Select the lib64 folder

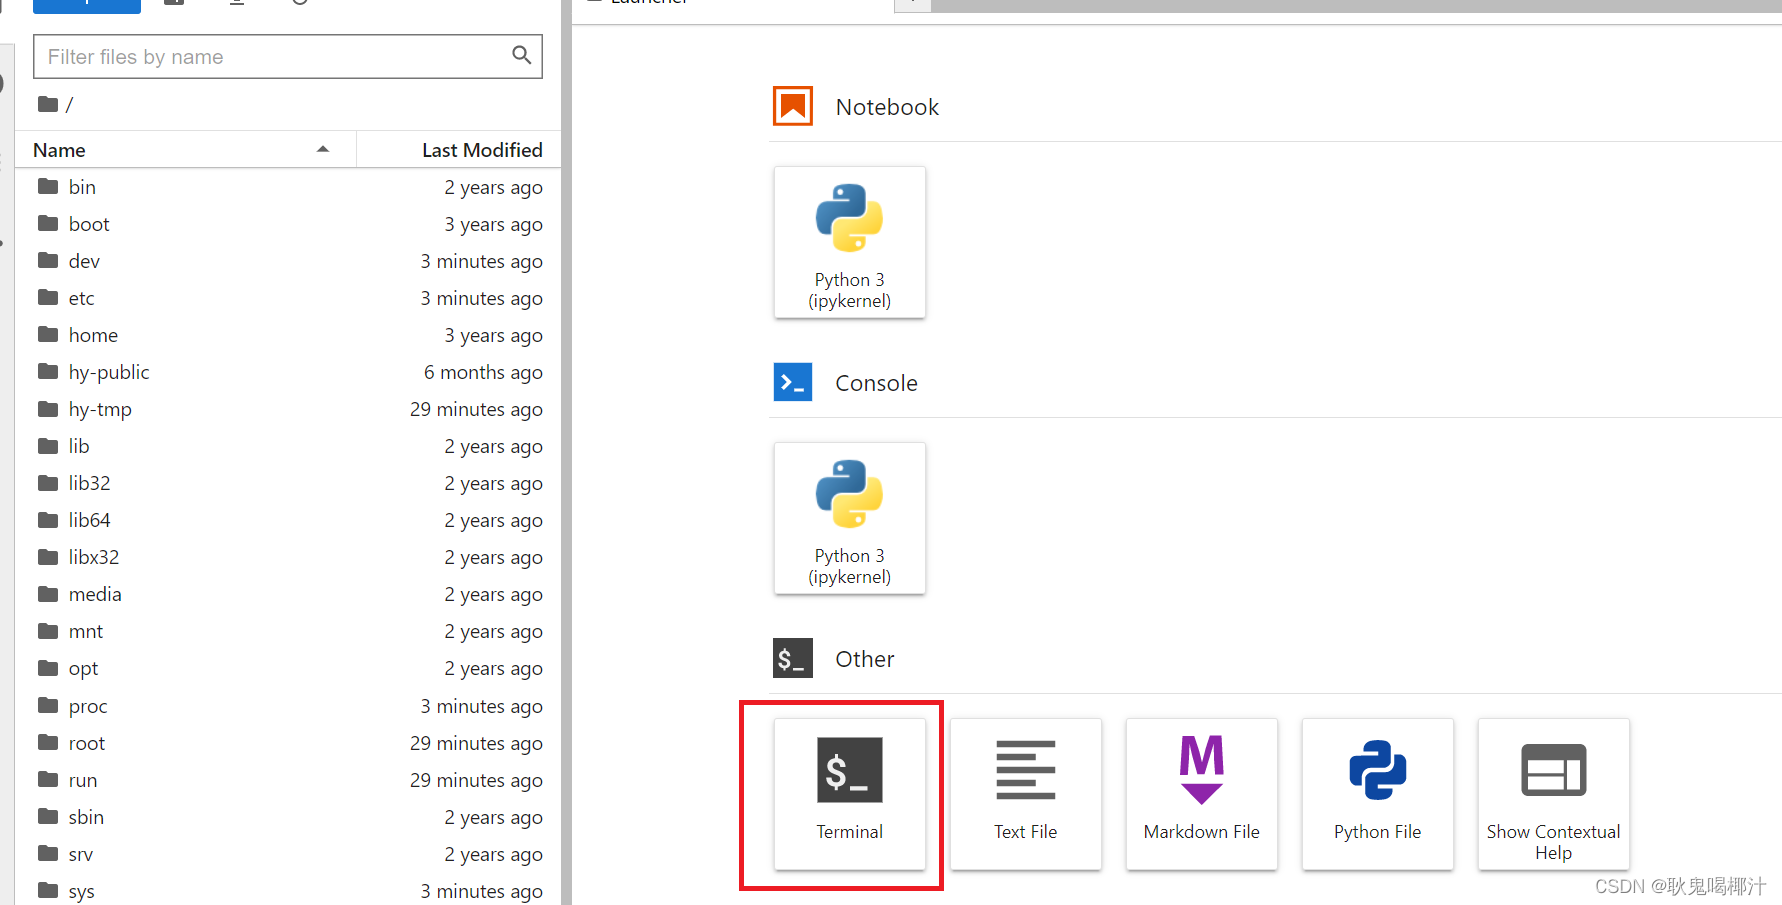point(288,520)
